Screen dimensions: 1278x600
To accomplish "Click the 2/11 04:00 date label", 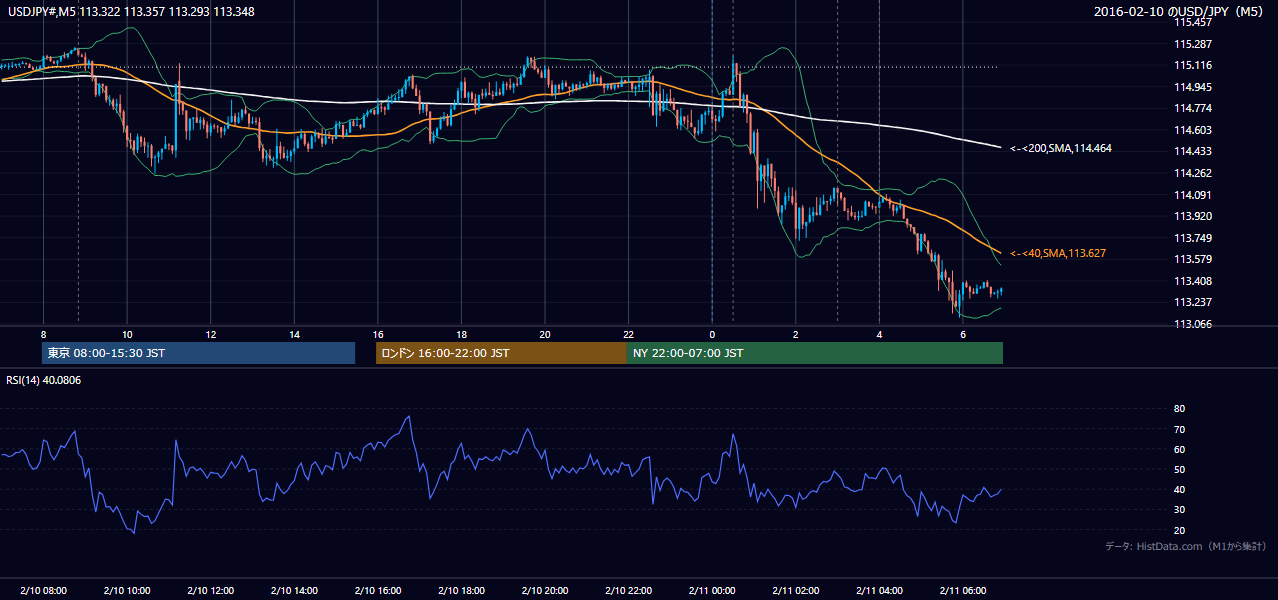I will 879,591.
